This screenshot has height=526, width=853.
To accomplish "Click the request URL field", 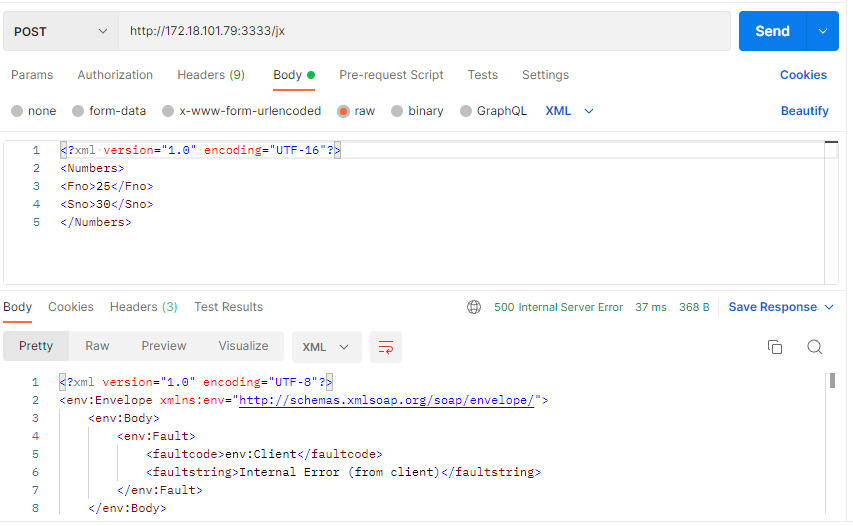I will (x=424, y=31).
